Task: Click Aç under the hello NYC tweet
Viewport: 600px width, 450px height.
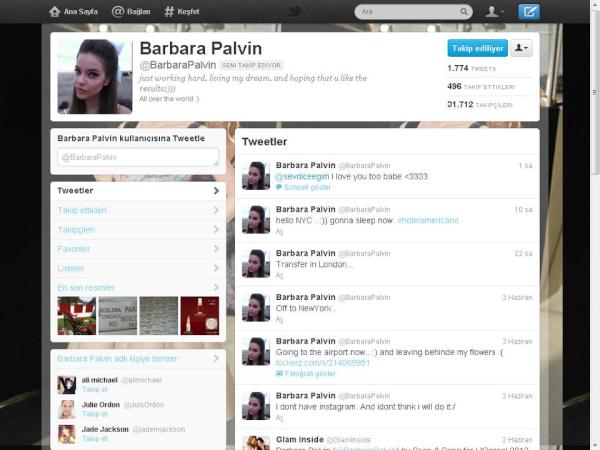Action: [279, 232]
